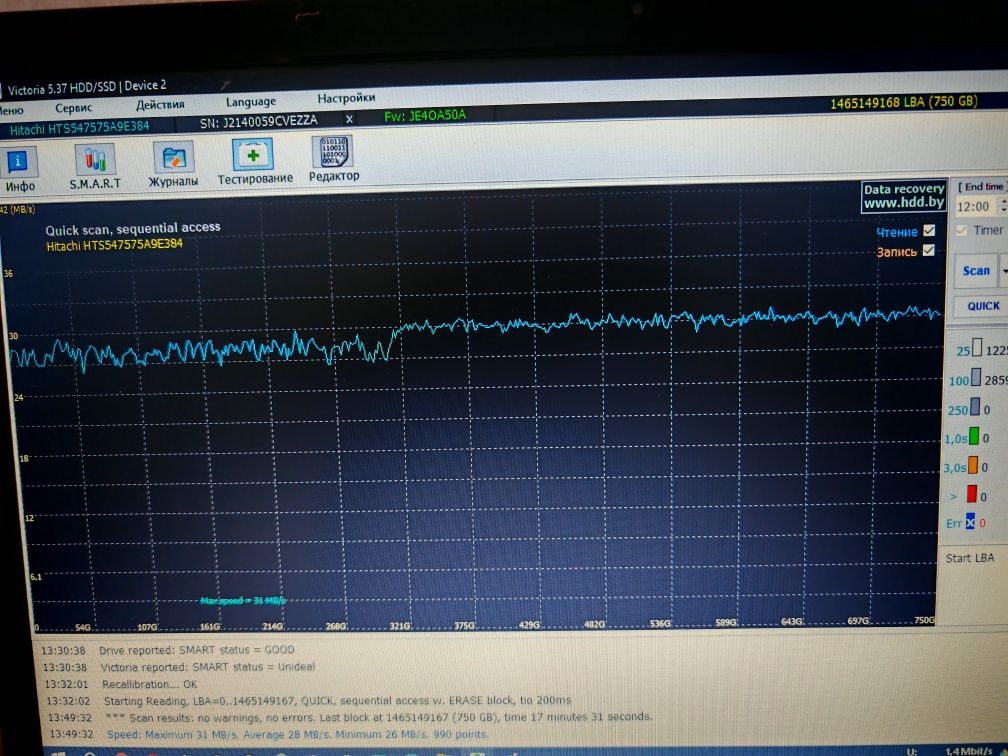Click the 1,4Mbit/s network speed indicator
This screenshot has width=1008, height=756.
click(x=968, y=751)
